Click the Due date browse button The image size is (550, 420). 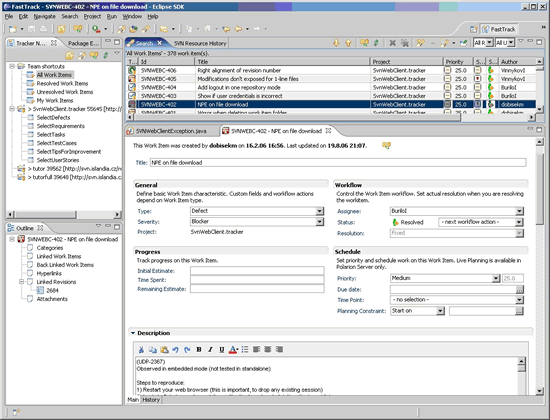[519, 289]
